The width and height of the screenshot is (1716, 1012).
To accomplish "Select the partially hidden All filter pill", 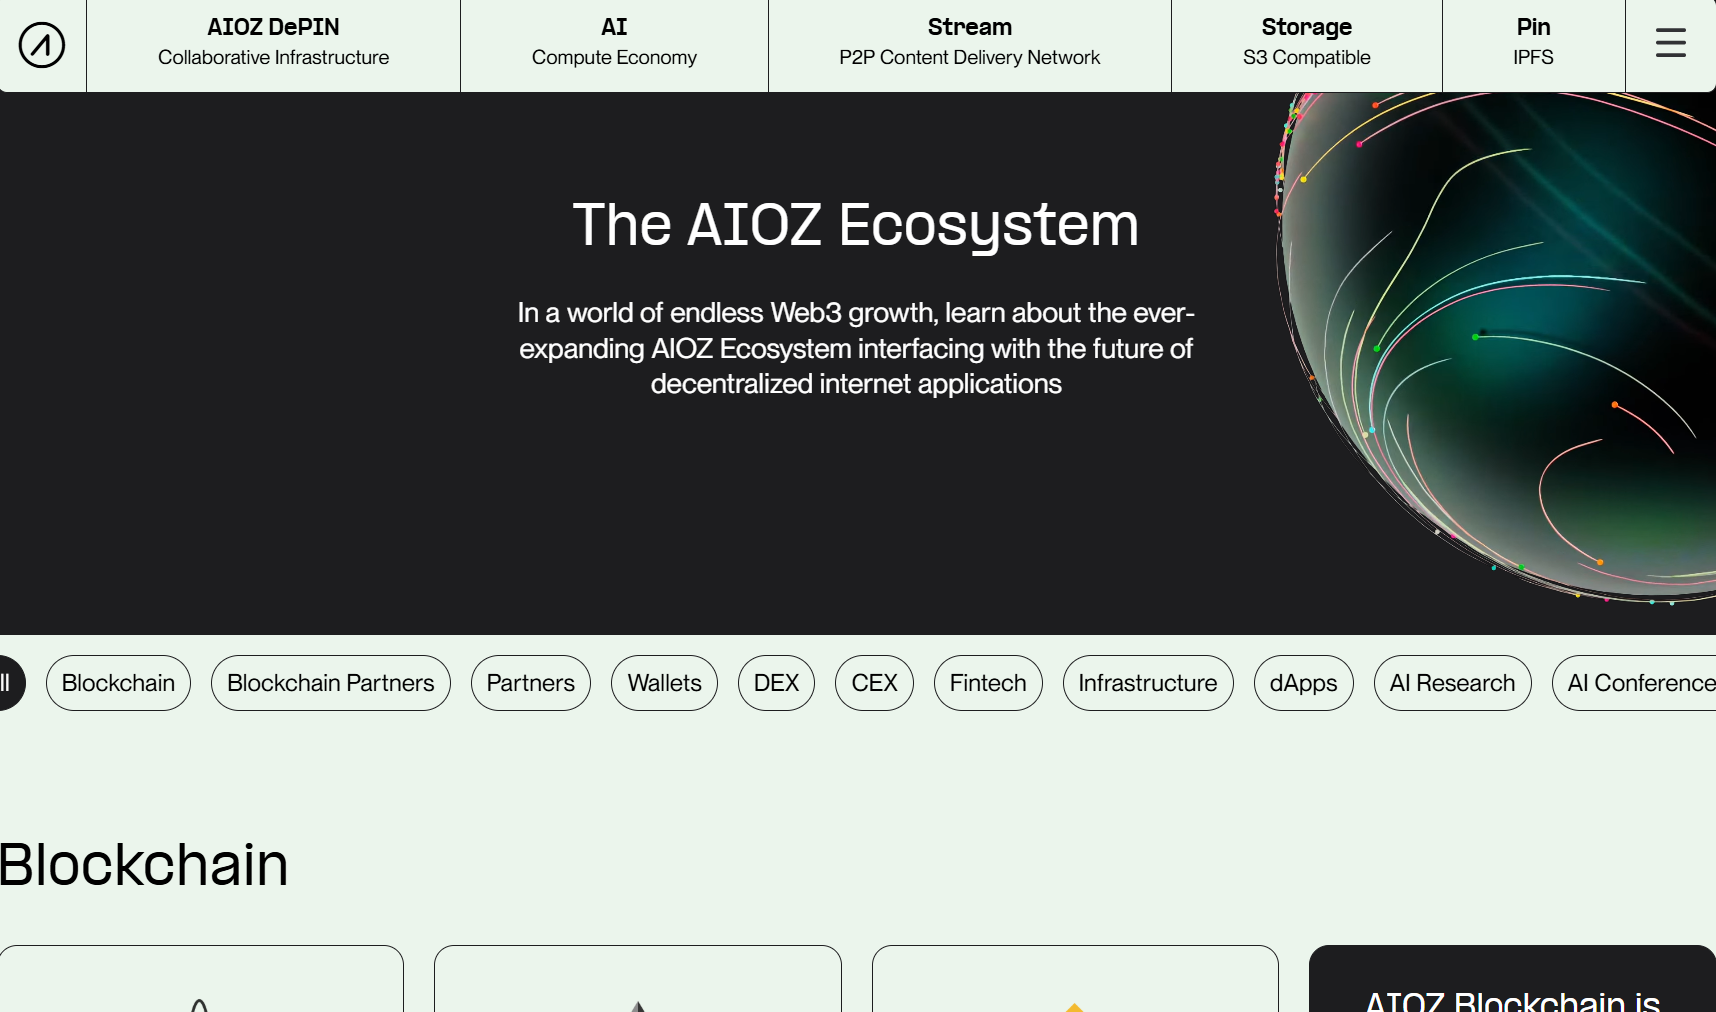I will pyautogui.click(x=10, y=683).
